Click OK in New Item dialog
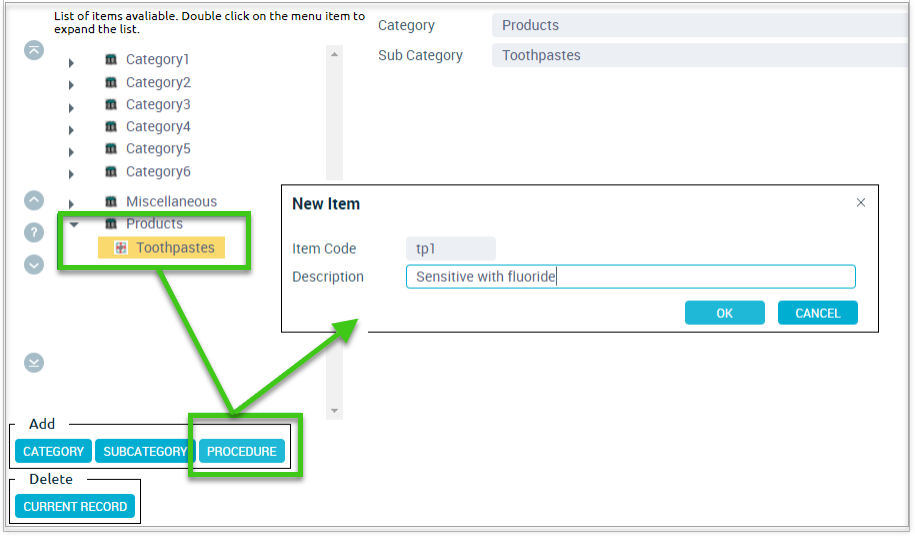The image size is (915, 536). pos(725,313)
